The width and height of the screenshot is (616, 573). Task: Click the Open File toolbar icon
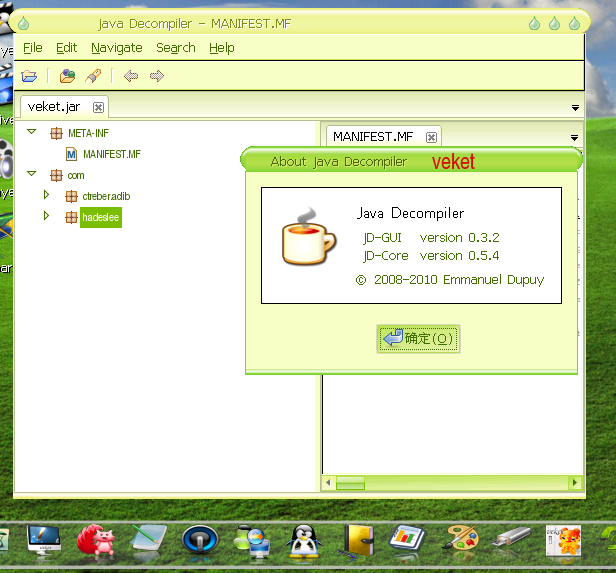pyautogui.click(x=29, y=76)
